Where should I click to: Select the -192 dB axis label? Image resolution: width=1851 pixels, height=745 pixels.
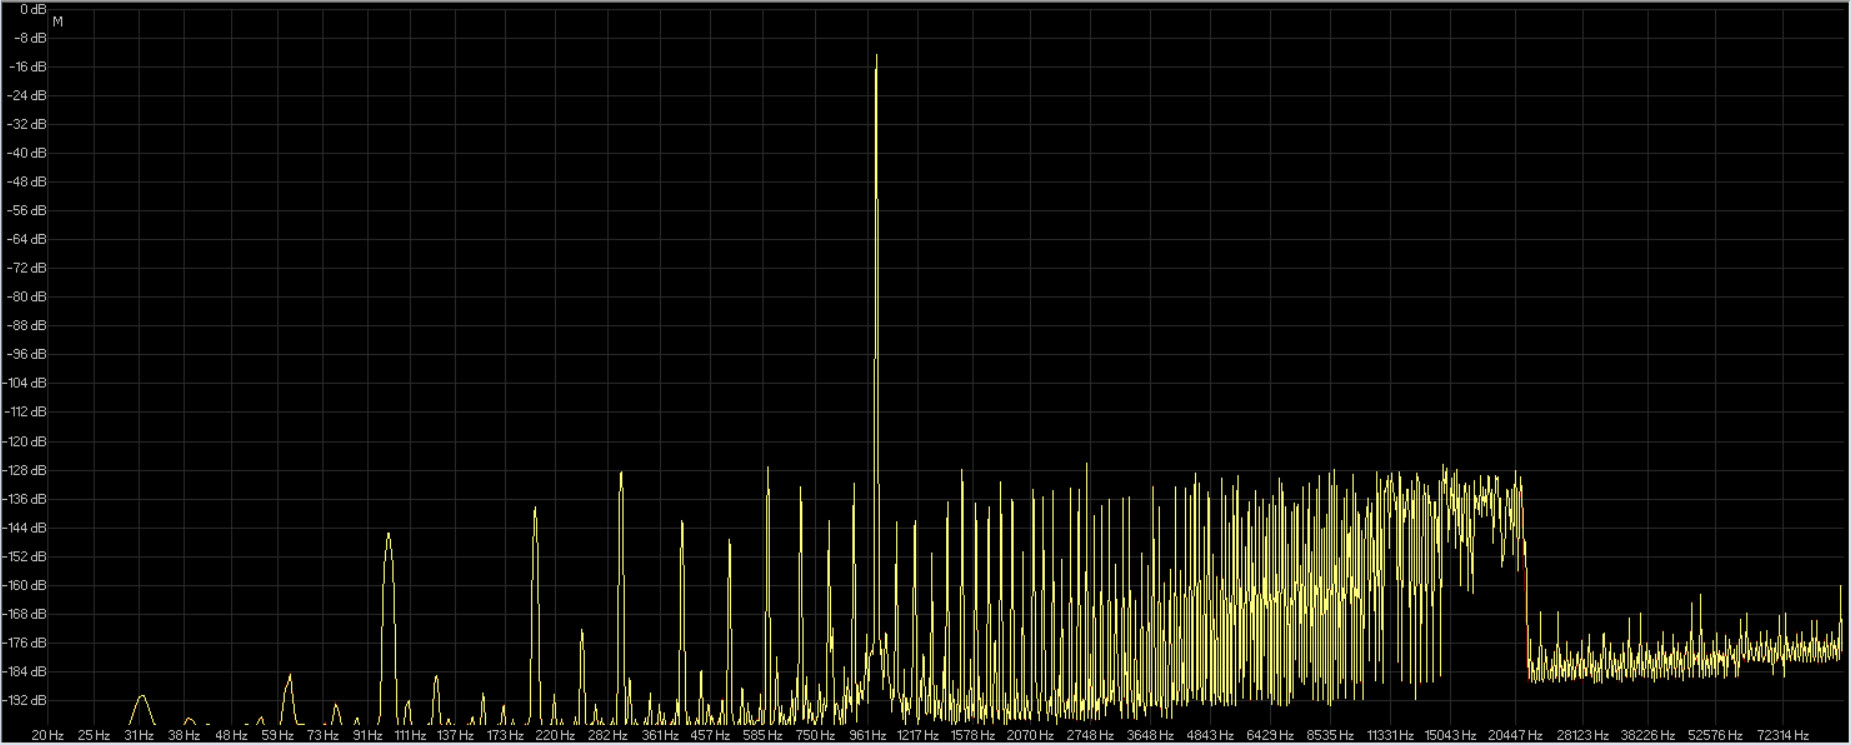click(26, 700)
